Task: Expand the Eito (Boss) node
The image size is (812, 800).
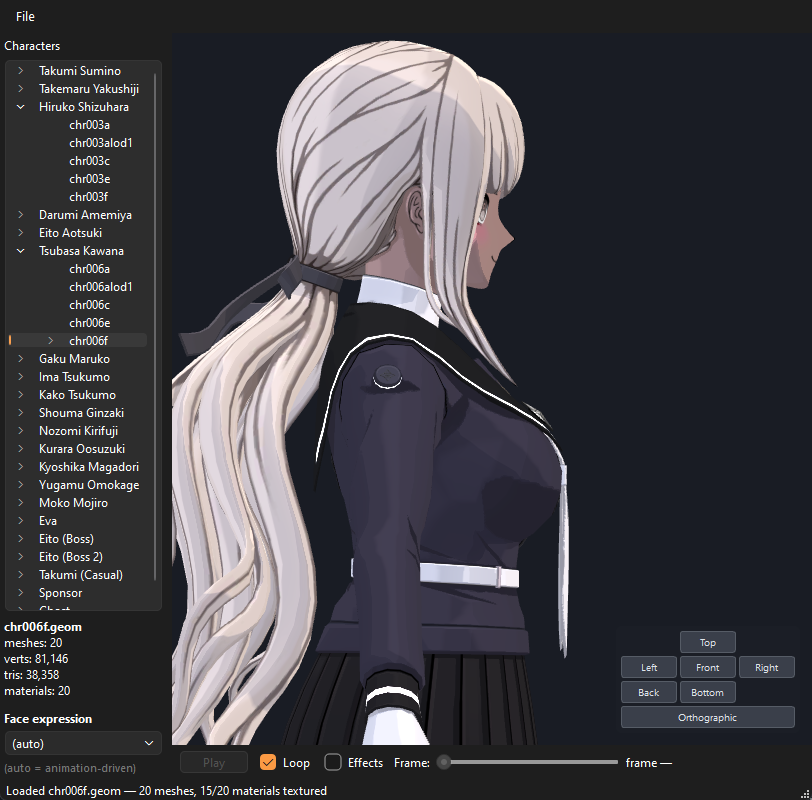Action: (x=21, y=539)
